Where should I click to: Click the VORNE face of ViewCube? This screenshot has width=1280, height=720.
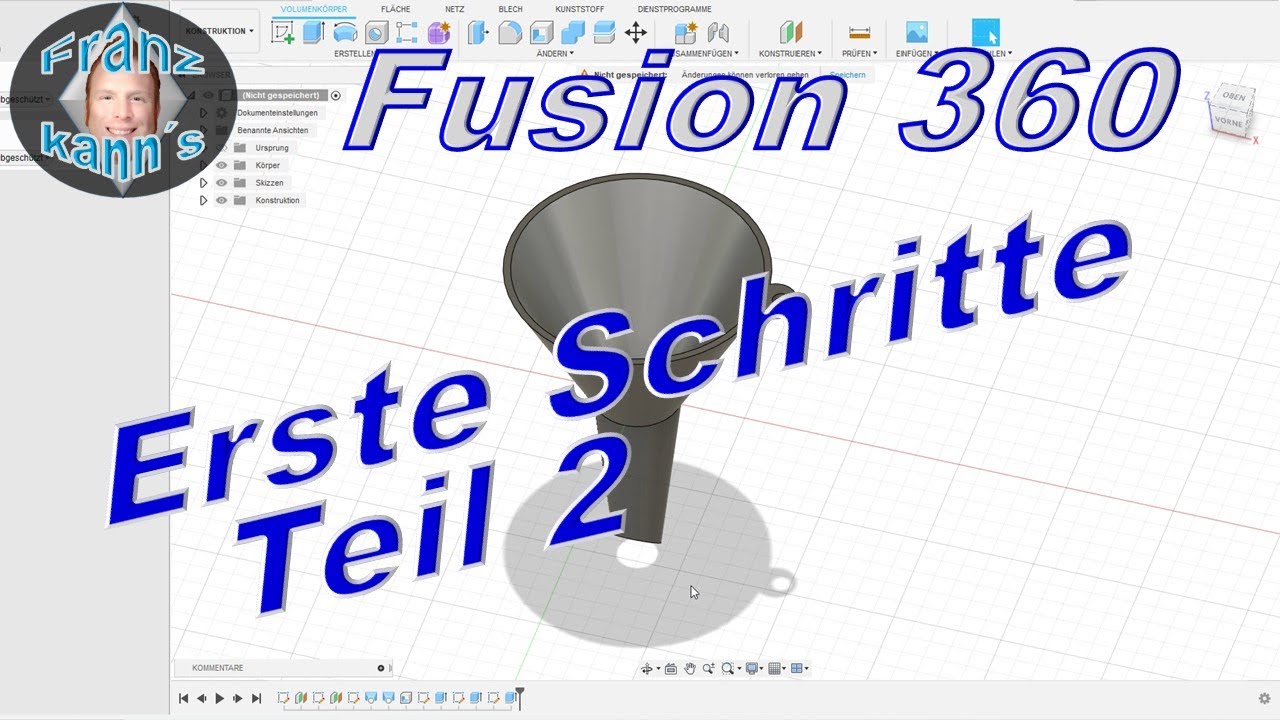[x=1228, y=122]
